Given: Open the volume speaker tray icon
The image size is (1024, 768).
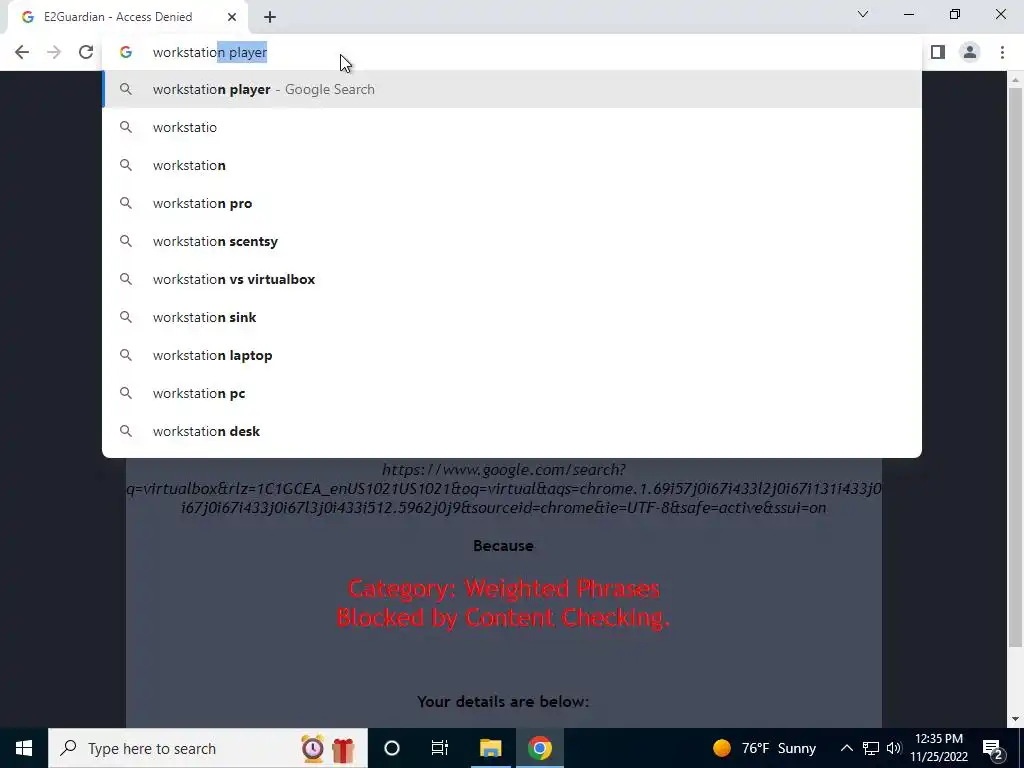Looking at the screenshot, I should [894, 748].
